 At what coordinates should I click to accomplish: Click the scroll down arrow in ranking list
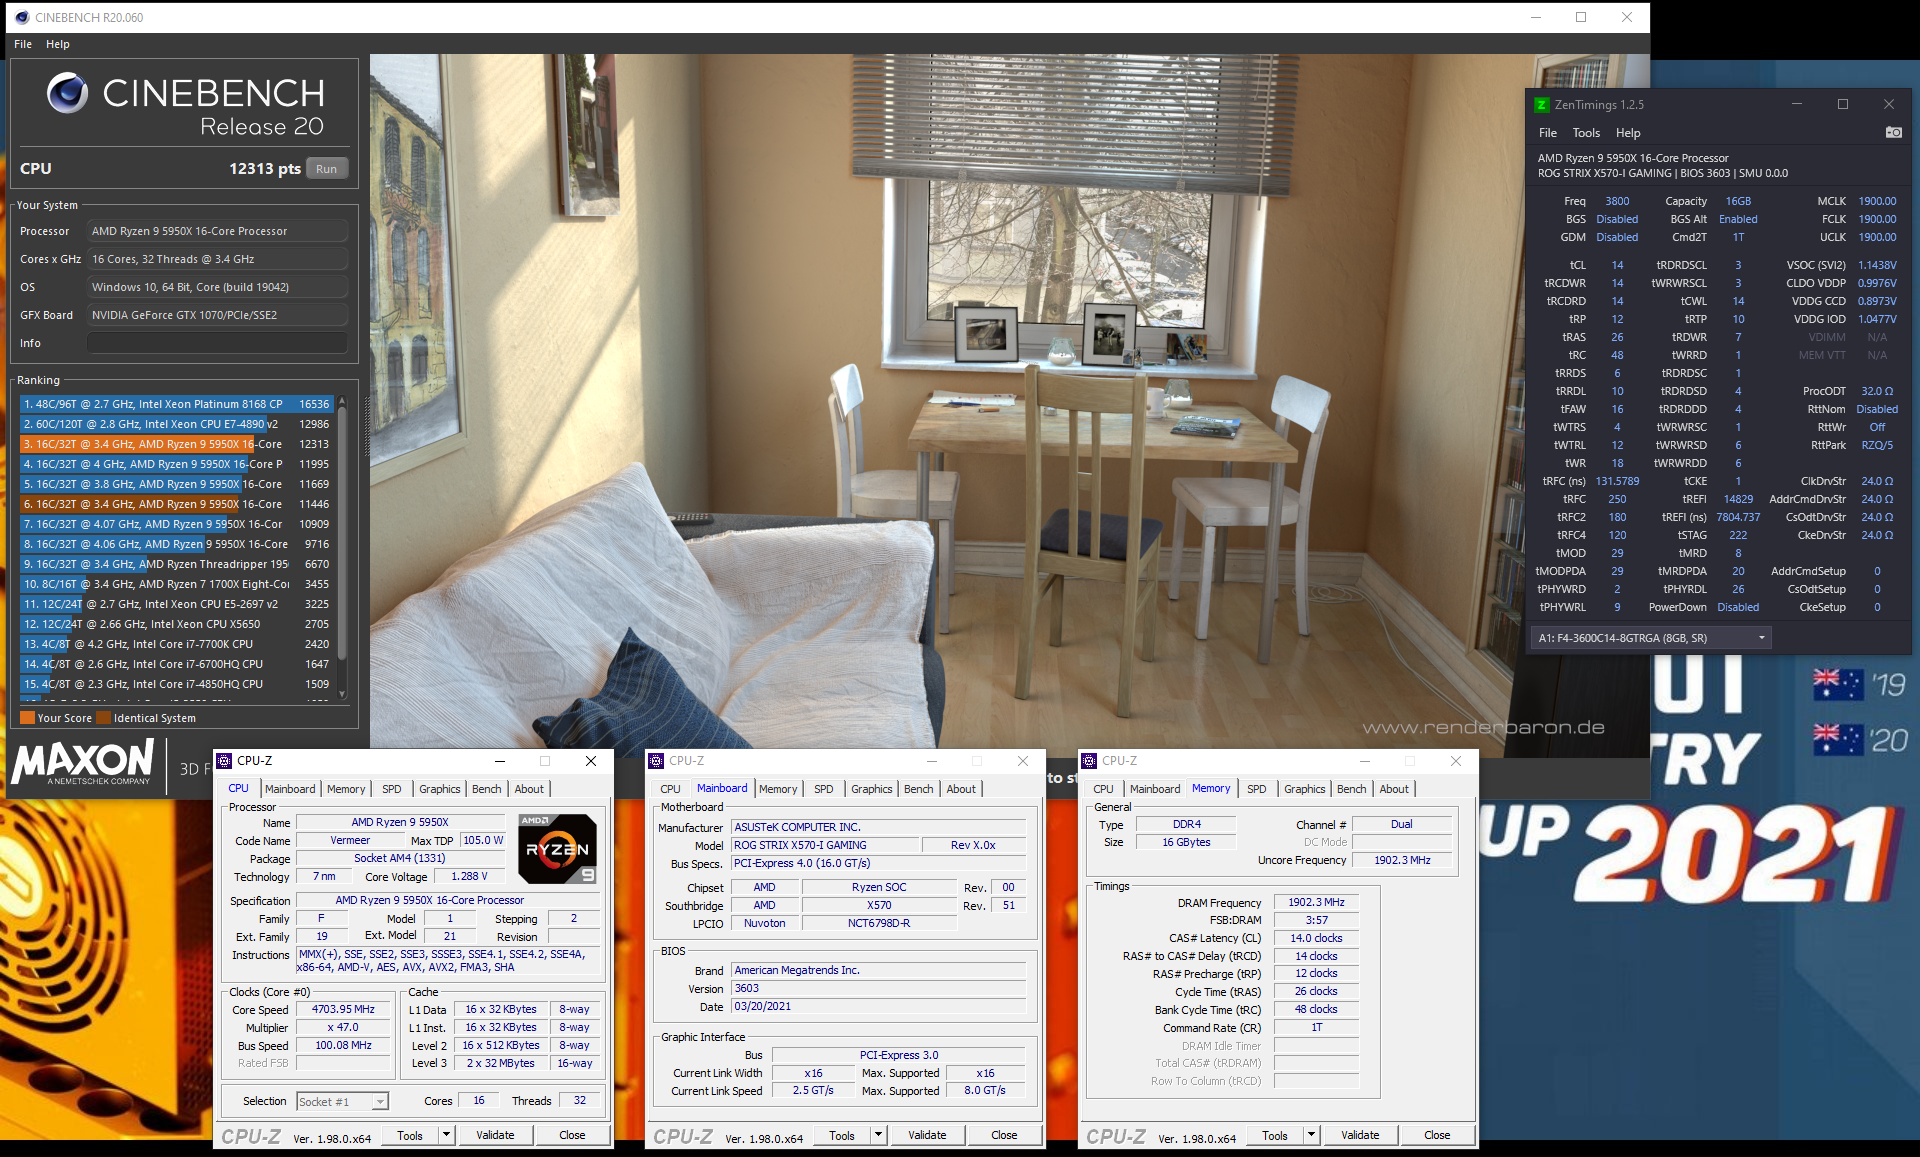click(x=342, y=694)
